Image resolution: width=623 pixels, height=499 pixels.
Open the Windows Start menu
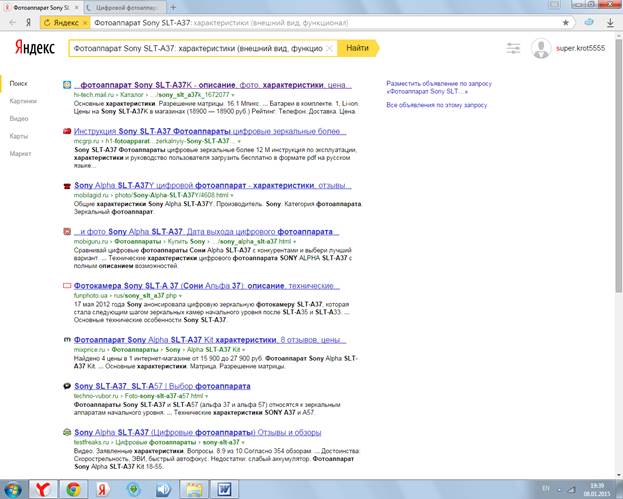tap(12, 489)
